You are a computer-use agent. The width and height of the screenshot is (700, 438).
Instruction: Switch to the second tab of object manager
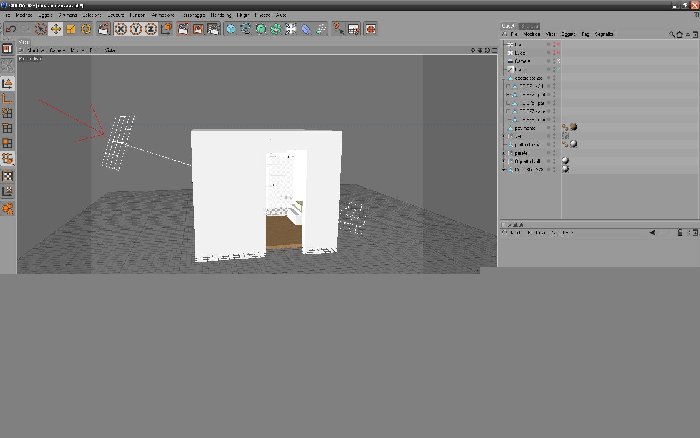[x=529, y=26]
